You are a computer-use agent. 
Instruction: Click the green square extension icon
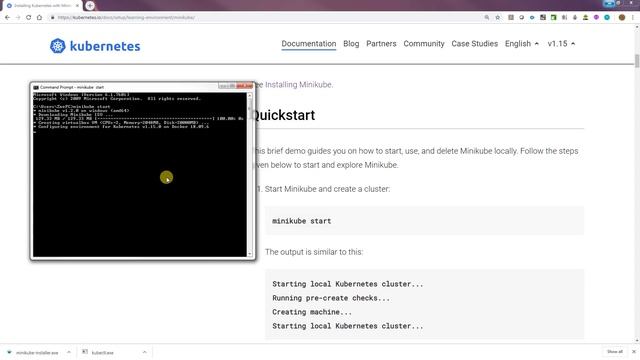(553, 18)
